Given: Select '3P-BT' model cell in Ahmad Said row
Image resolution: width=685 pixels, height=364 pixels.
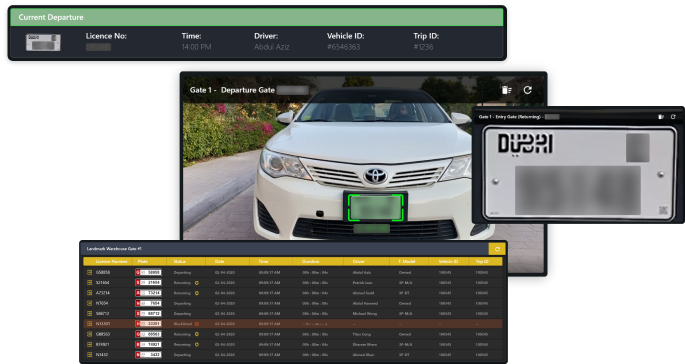Looking at the screenshot, I should click(404, 293).
